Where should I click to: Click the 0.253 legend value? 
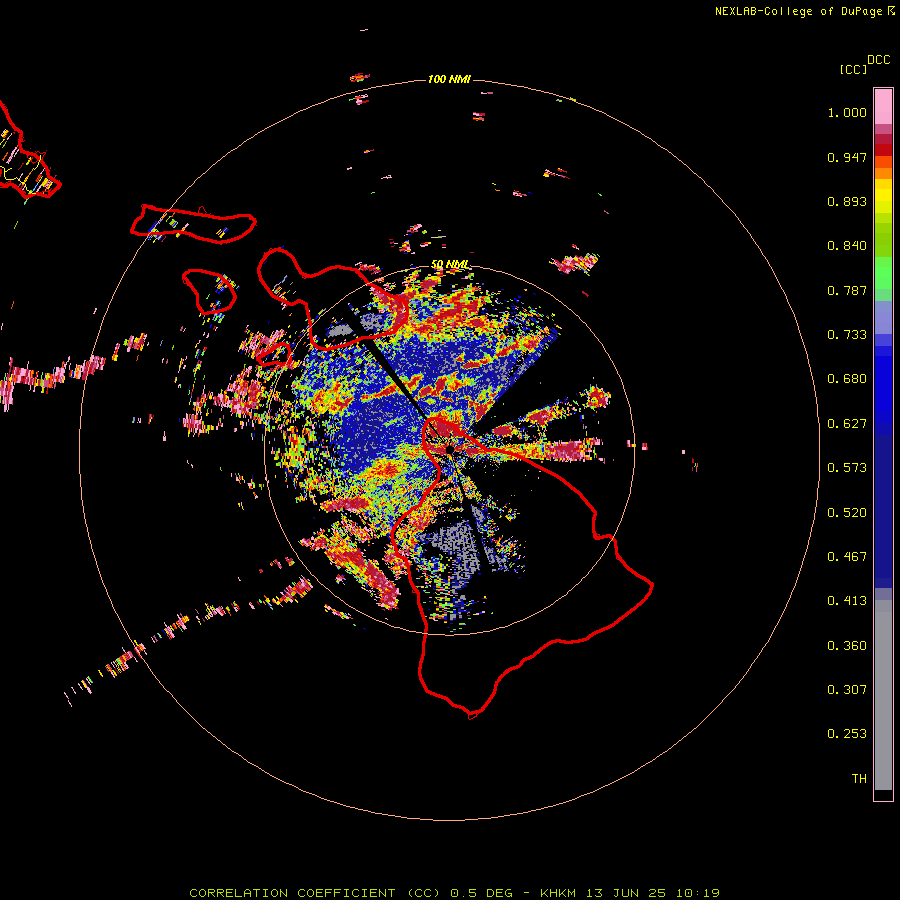point(847,734)
